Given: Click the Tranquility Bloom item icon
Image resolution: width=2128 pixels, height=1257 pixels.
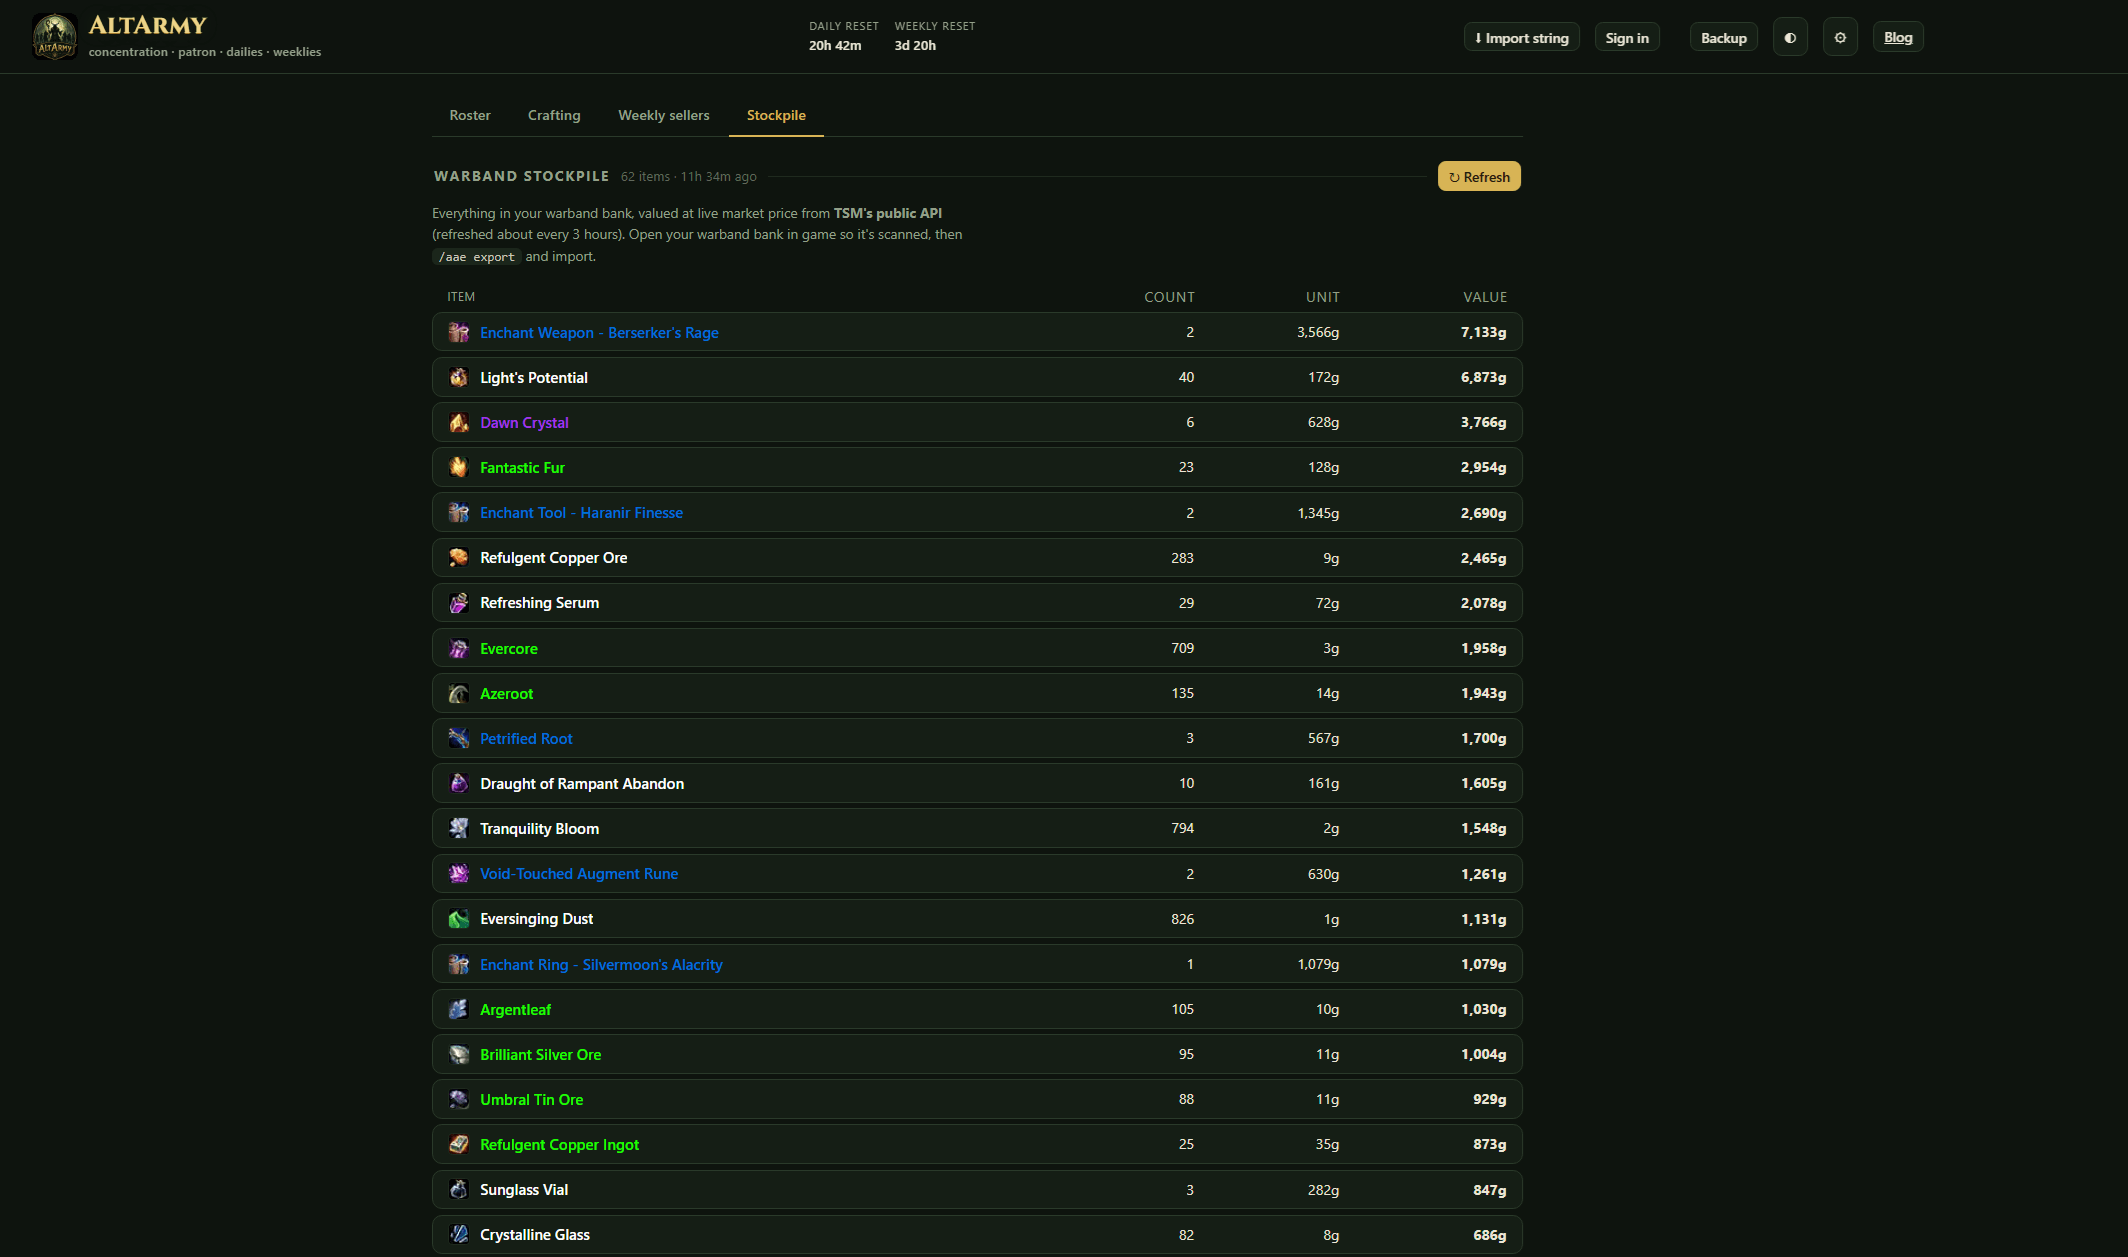Looking at the screenshot, I should tap(459, 828).
